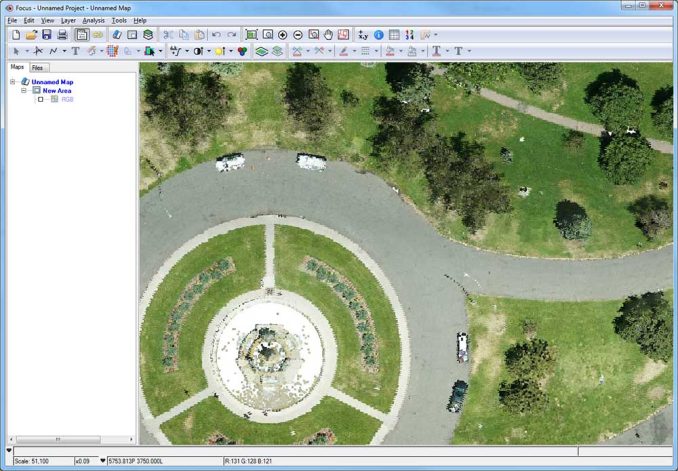Viewport: 678px width, 471px height.
Task: Open dropdown next to New Line tool
Action: coord(64,51)
